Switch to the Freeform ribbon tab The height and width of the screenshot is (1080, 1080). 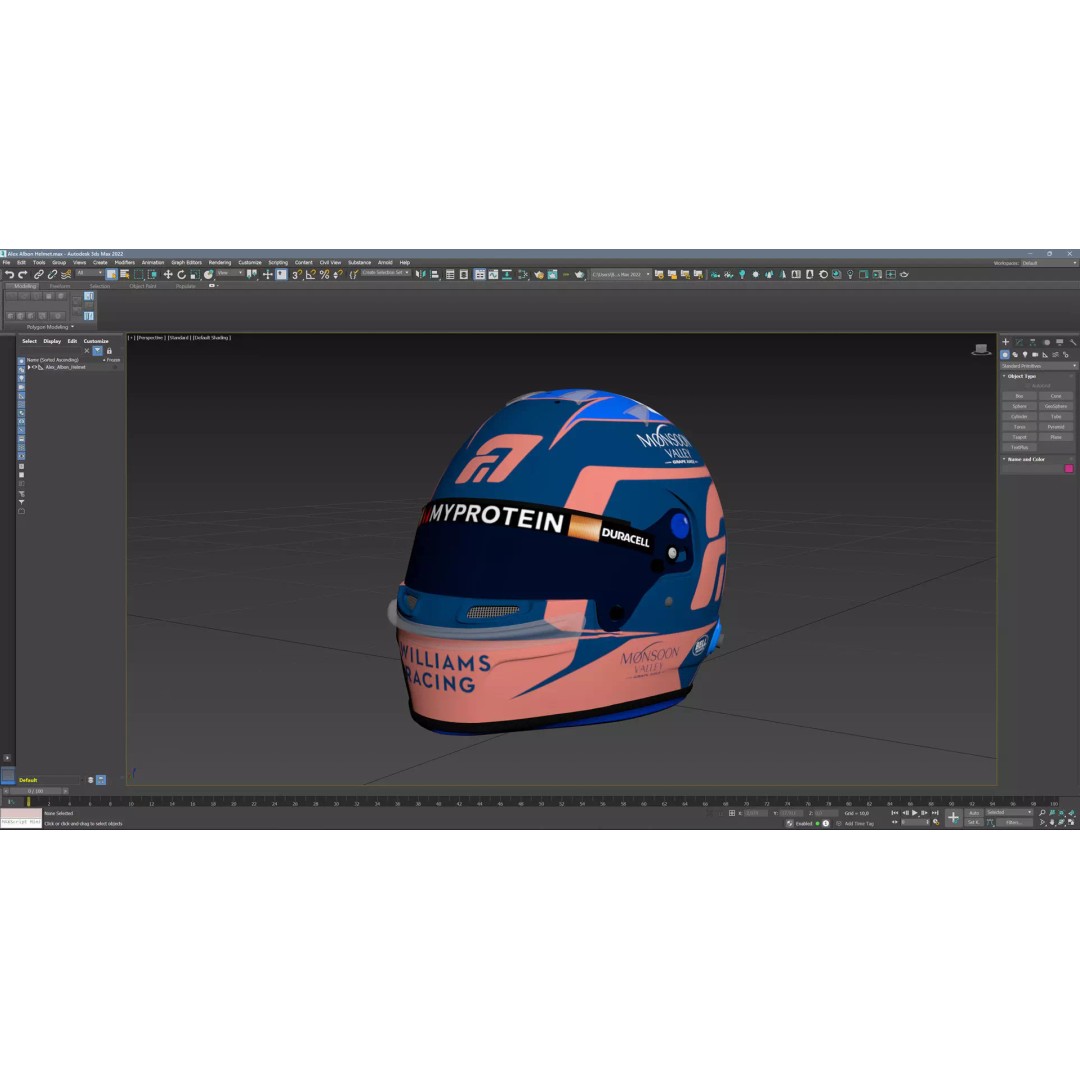(59, 285)
